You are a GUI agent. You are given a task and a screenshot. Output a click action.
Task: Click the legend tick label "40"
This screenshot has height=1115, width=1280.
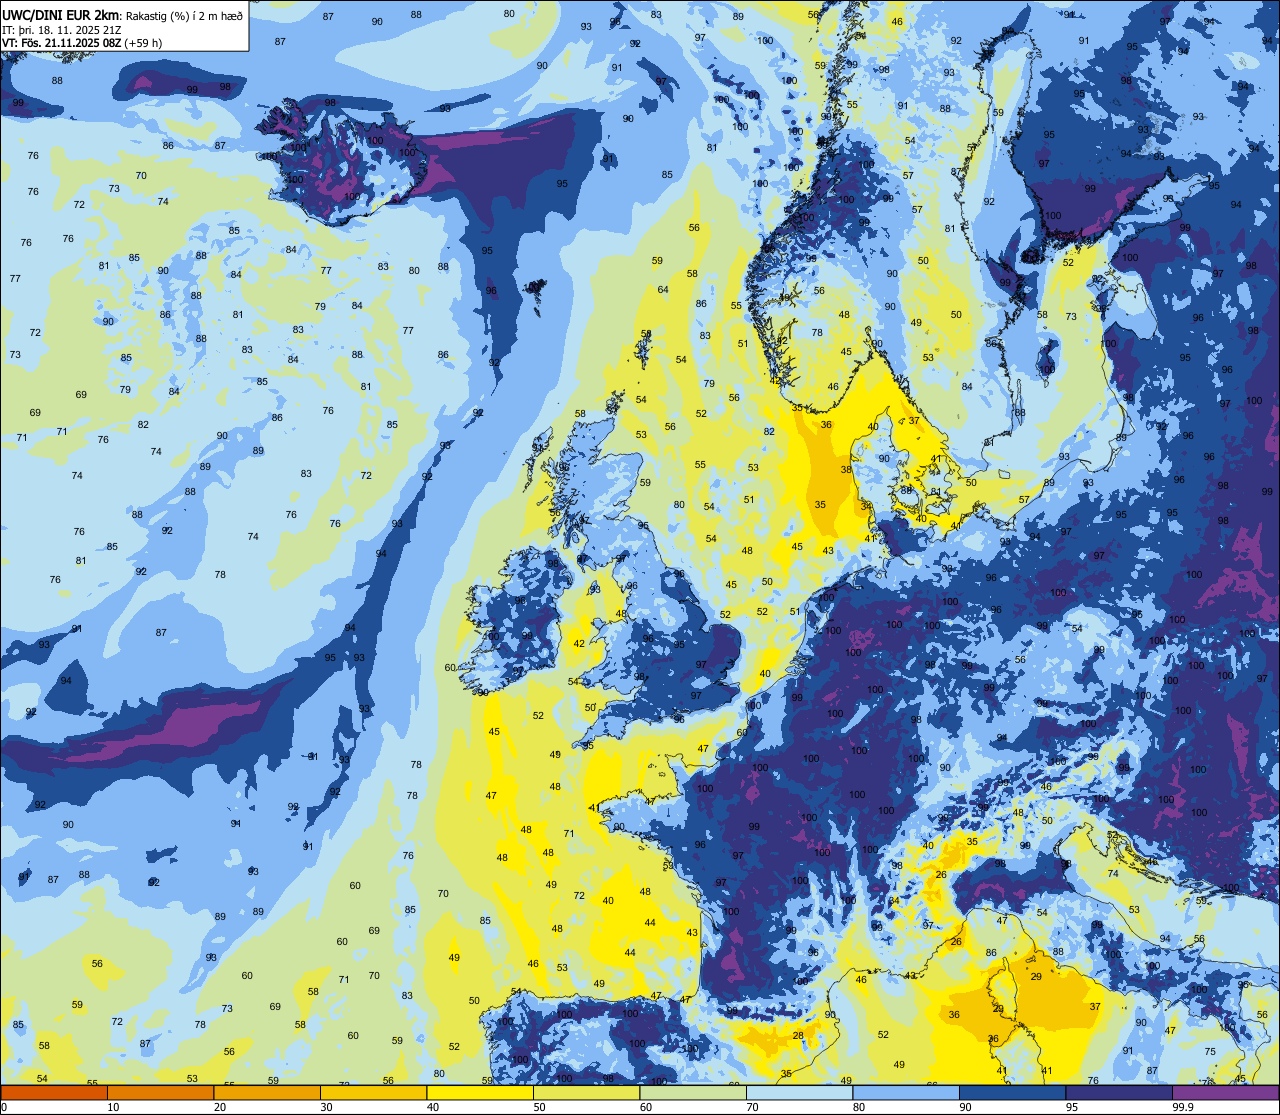[x=433, y=1107]
